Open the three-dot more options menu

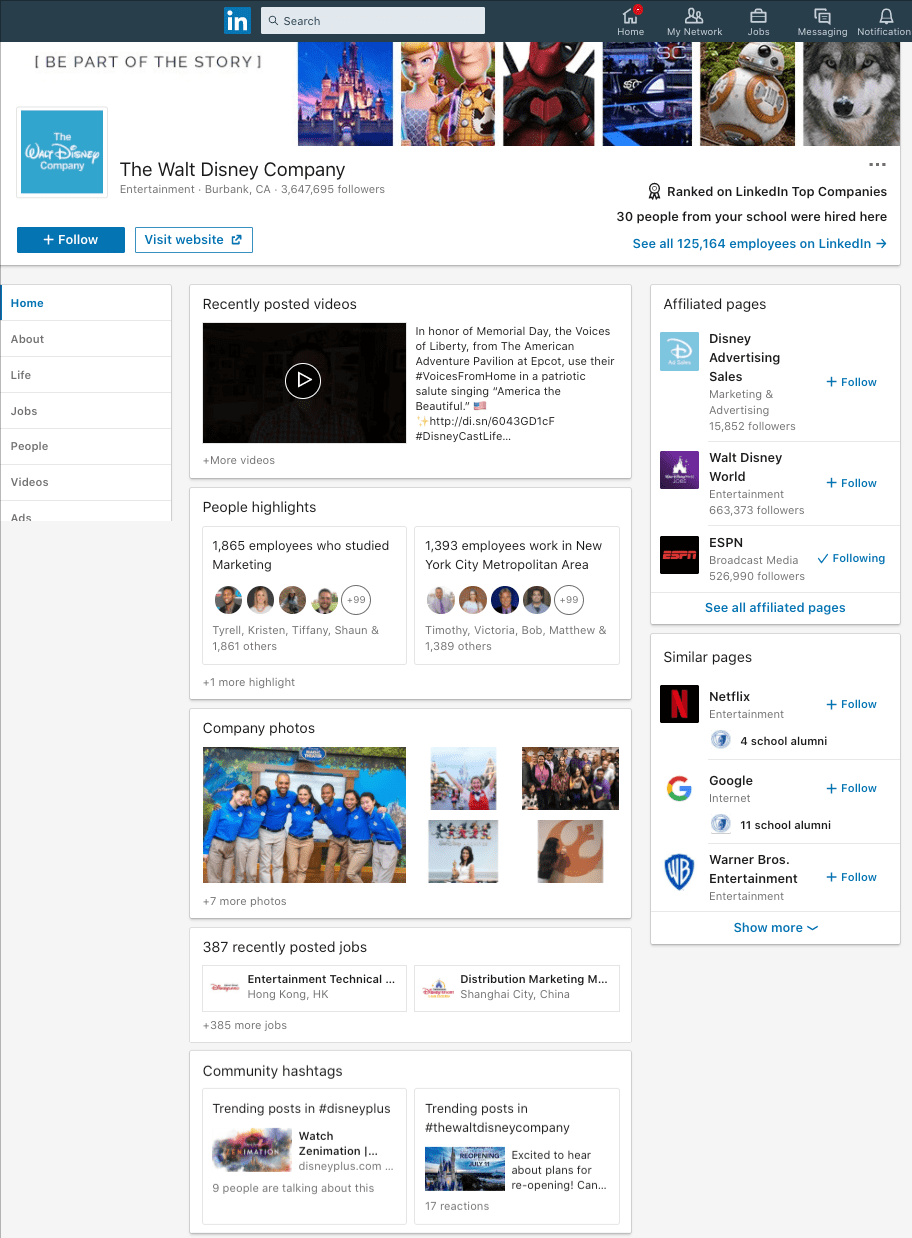[877, 164]
